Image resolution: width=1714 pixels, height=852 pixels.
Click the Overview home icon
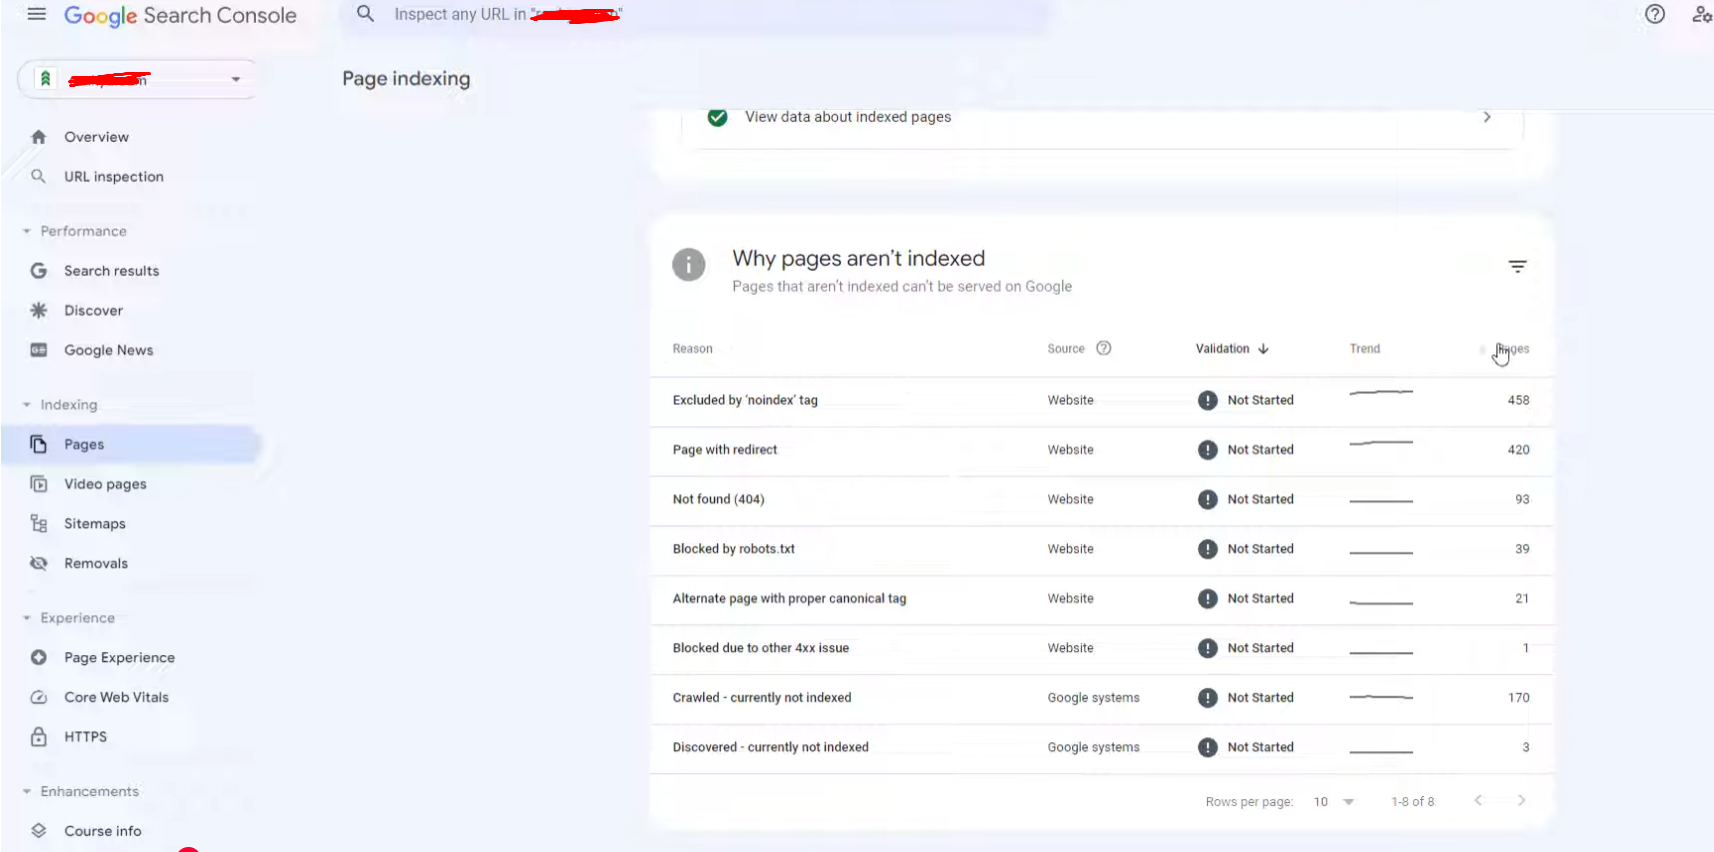(39, 137)
